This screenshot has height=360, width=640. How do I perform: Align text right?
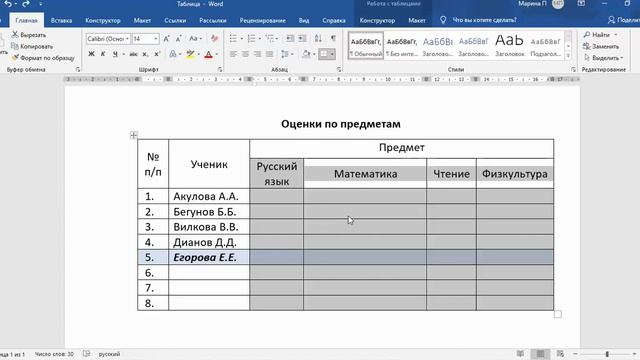(x=257, y=54)
